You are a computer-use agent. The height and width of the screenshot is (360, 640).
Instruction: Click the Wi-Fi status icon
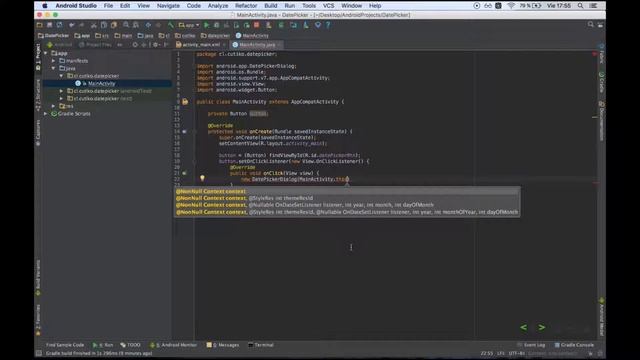pos(511,6)
